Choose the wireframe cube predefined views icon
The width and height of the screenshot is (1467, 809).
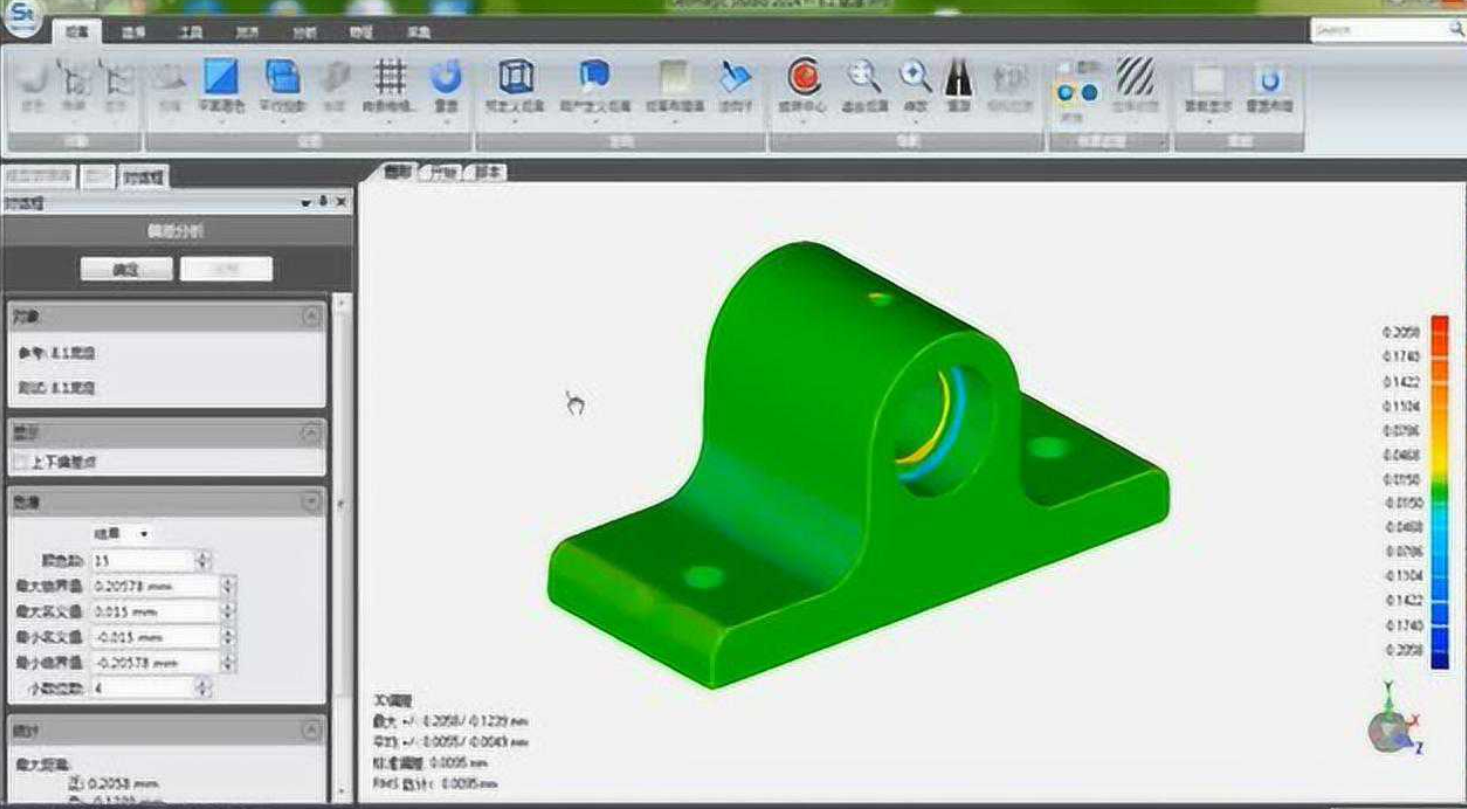pos(515,75)
